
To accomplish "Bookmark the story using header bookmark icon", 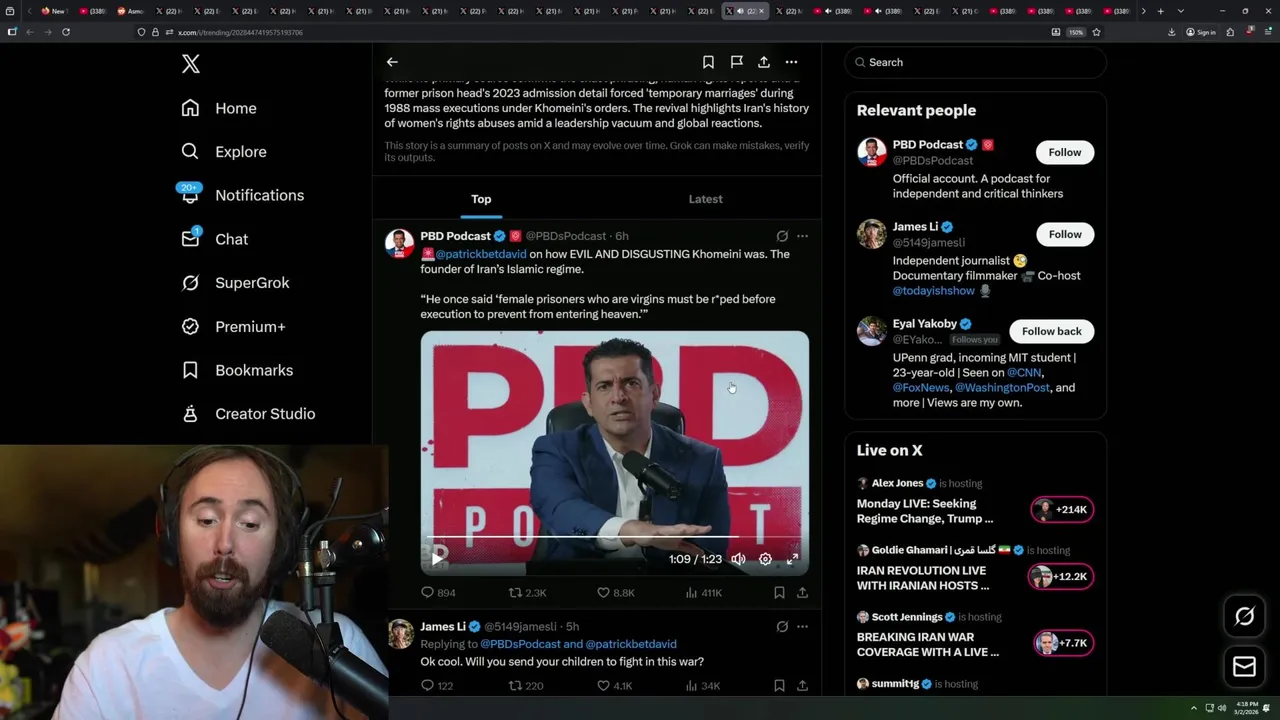I will point(708,62).
